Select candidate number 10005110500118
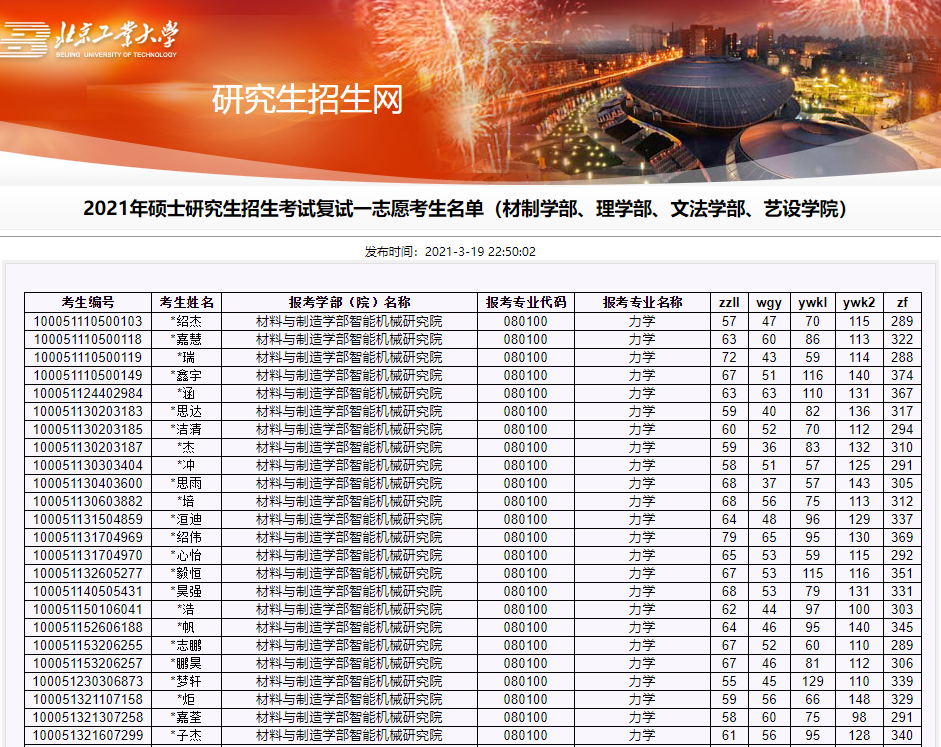941x747 pixels. 88,340
